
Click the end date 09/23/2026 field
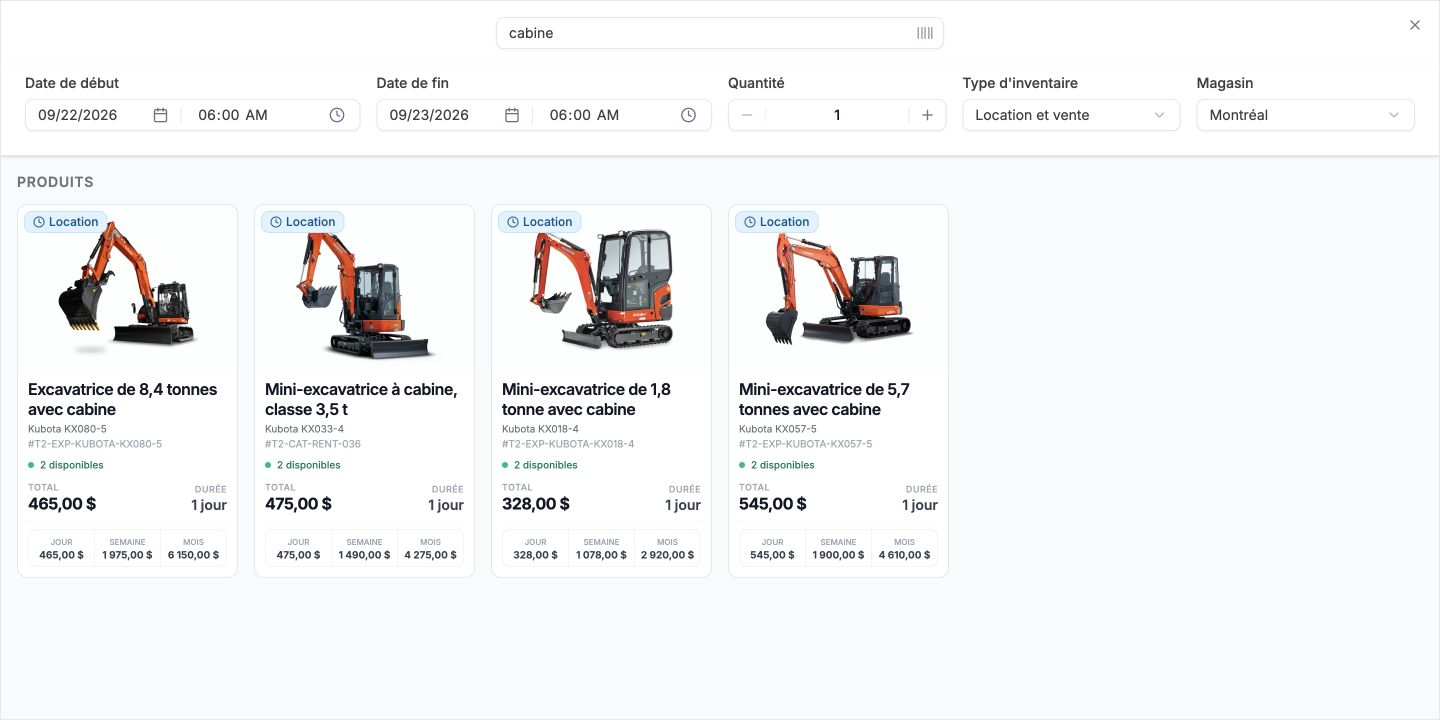430,115
